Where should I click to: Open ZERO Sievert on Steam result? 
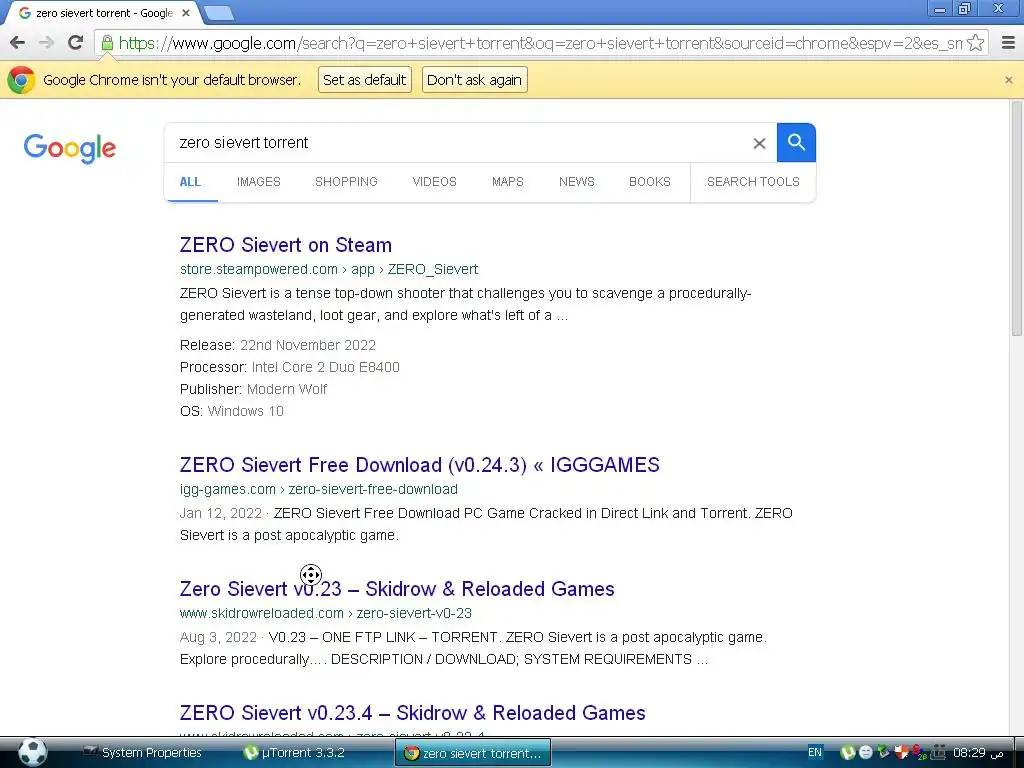pos(285,245)
